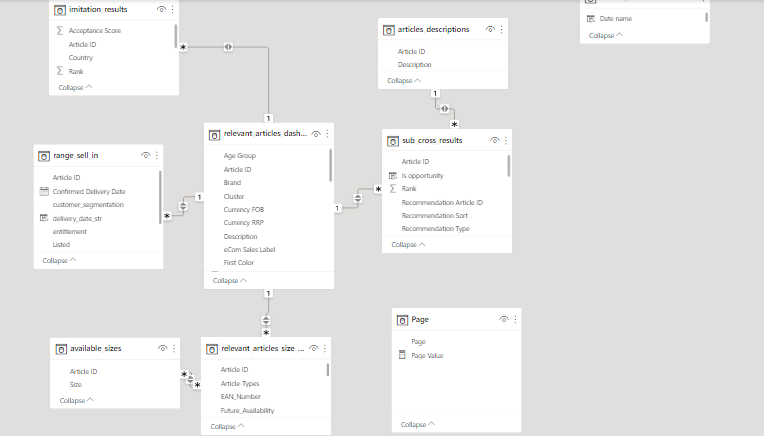This screenshot has width=764, height=436.
Task: Select relationship icon above relevant_articles_size table
Action: [x=266, y=321]
